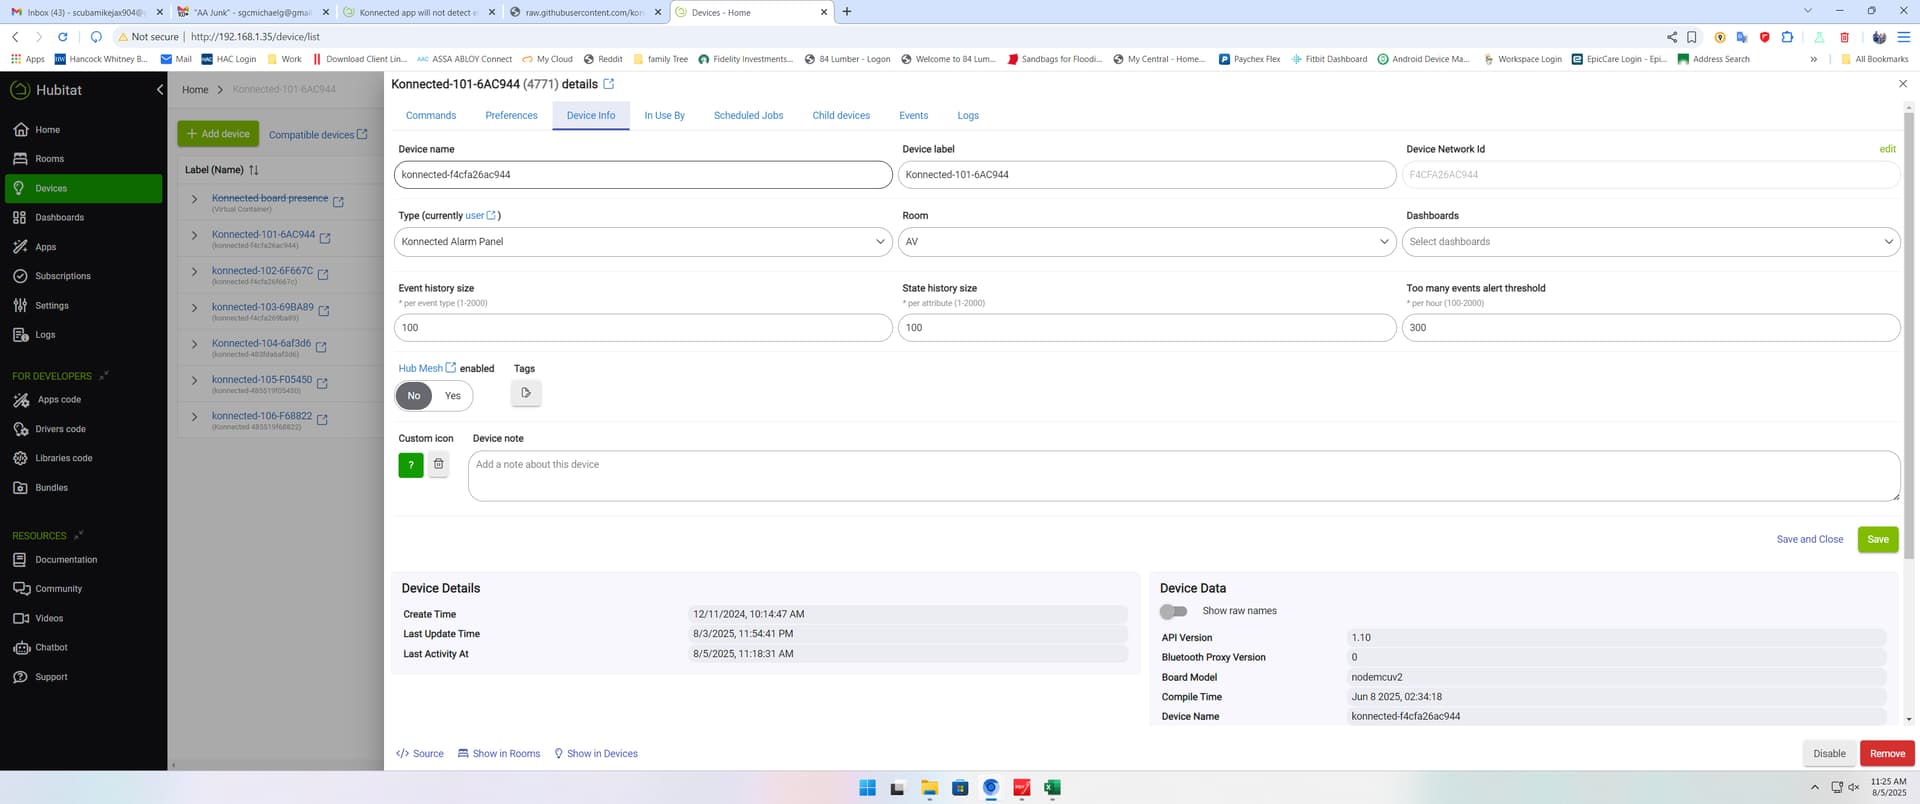Click the sort icon beside Label (Name)
The image size is (1920, 804).
[x=254, y=170]
